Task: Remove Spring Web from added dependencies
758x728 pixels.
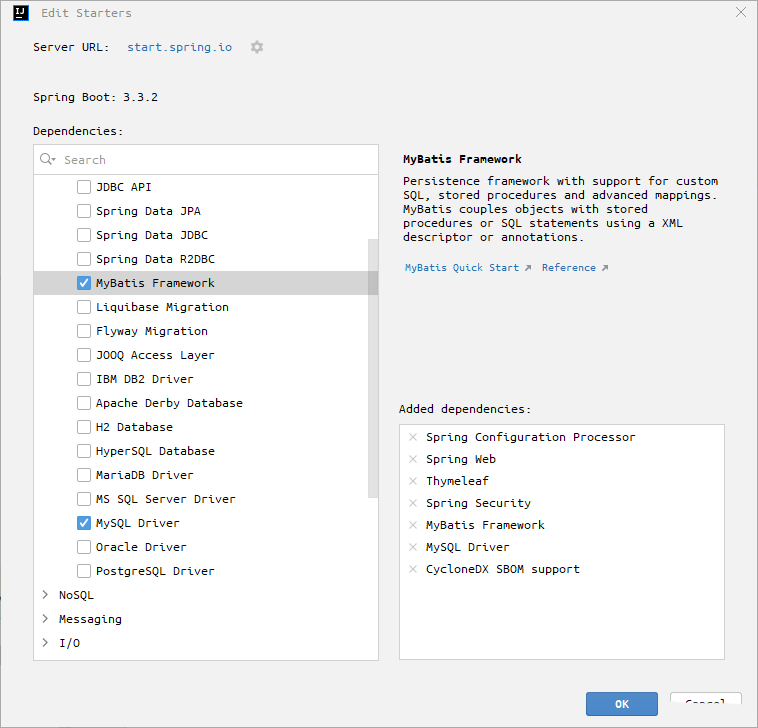Action: tap(413, 459)
